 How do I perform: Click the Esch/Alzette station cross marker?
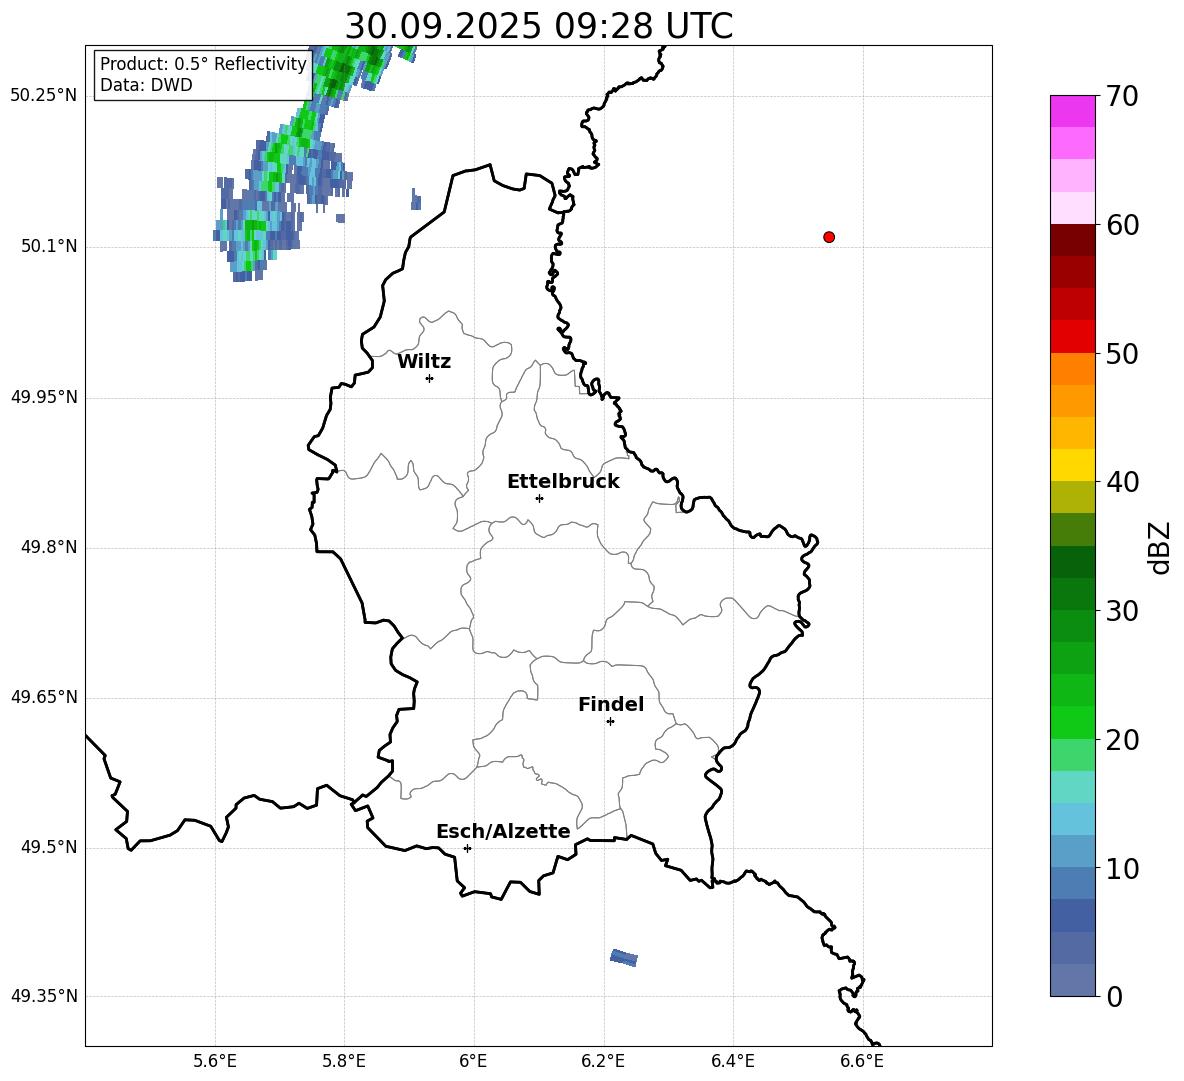coord(467,848)
